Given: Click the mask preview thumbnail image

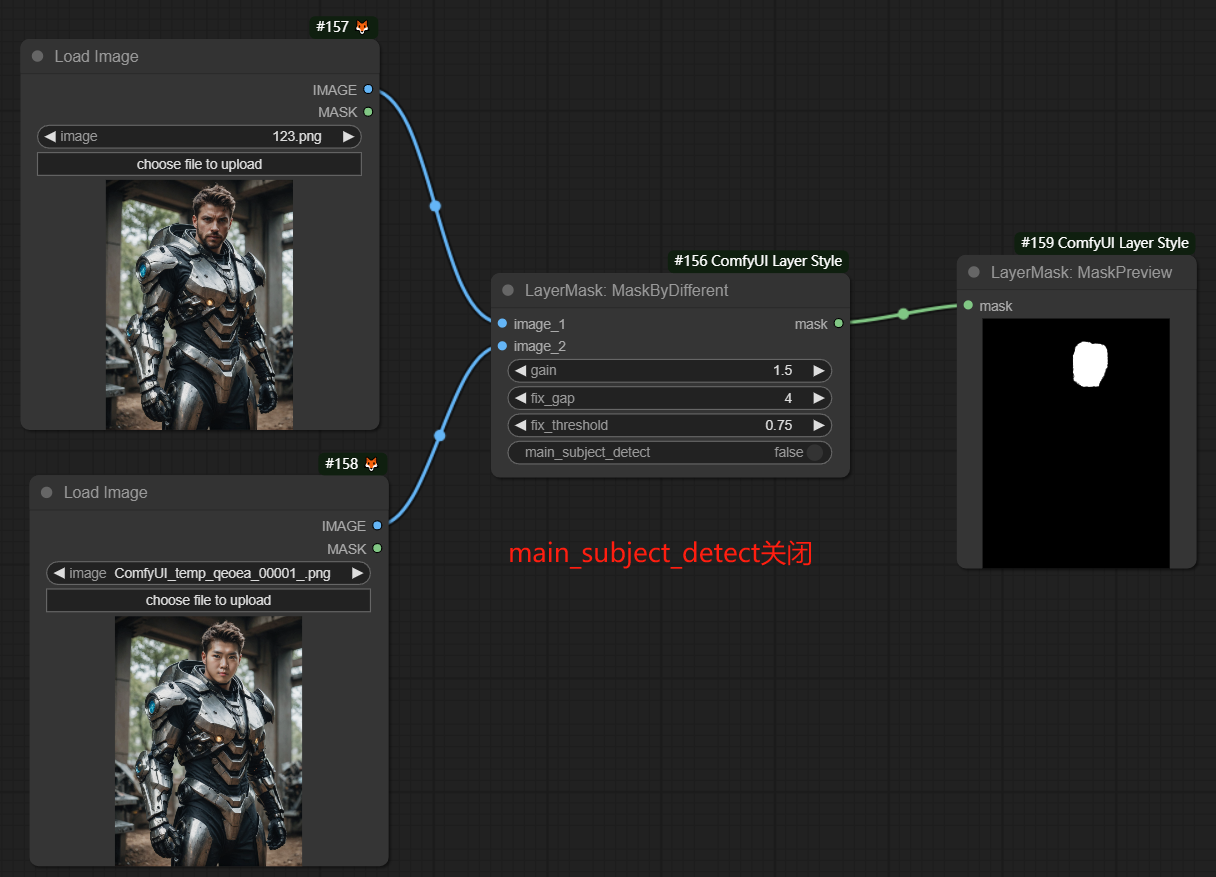Looking at the screenshot, I should click(x=1075, y=443).
